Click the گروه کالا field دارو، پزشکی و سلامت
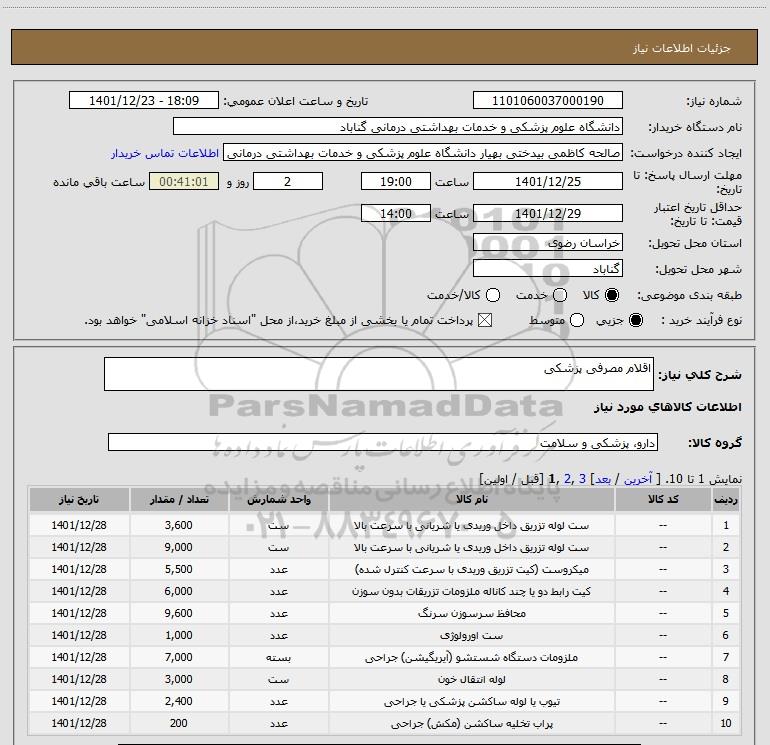770x745 pixels. (x=383, y=442)
